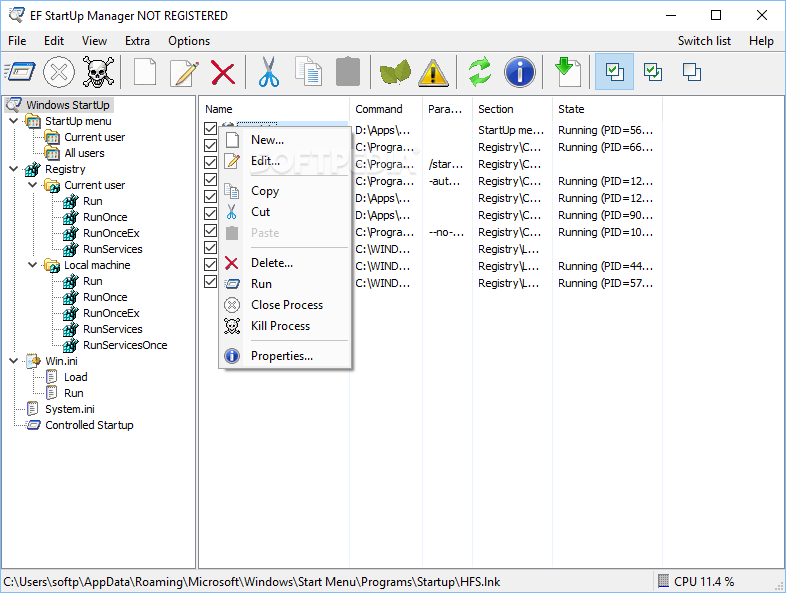The height and width of the screenshot is (593, 786).
Task: Collapse the Registry tree node
Action: [x=14, y=169]
